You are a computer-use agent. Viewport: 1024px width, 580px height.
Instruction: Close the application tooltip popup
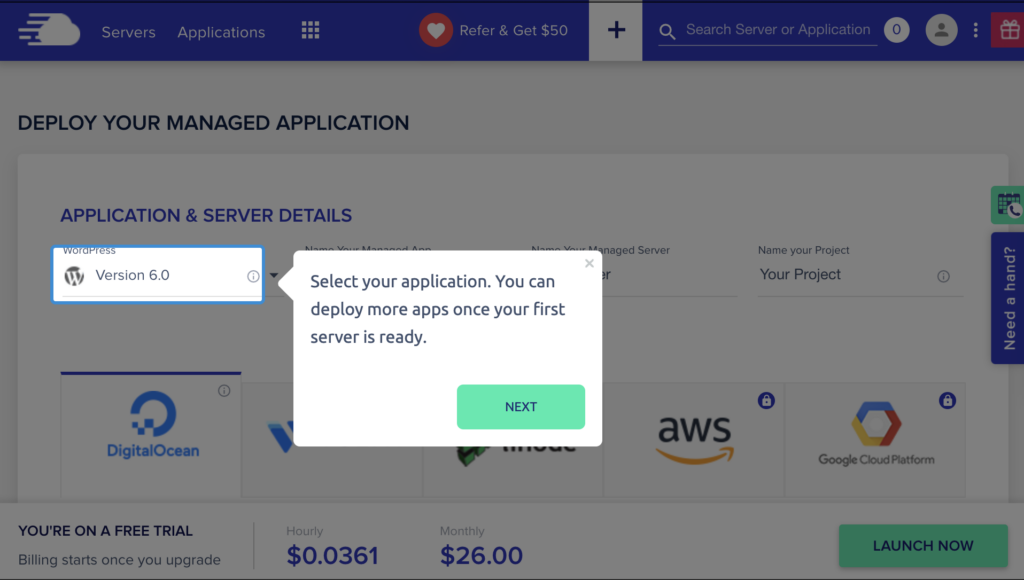[589, 263]
